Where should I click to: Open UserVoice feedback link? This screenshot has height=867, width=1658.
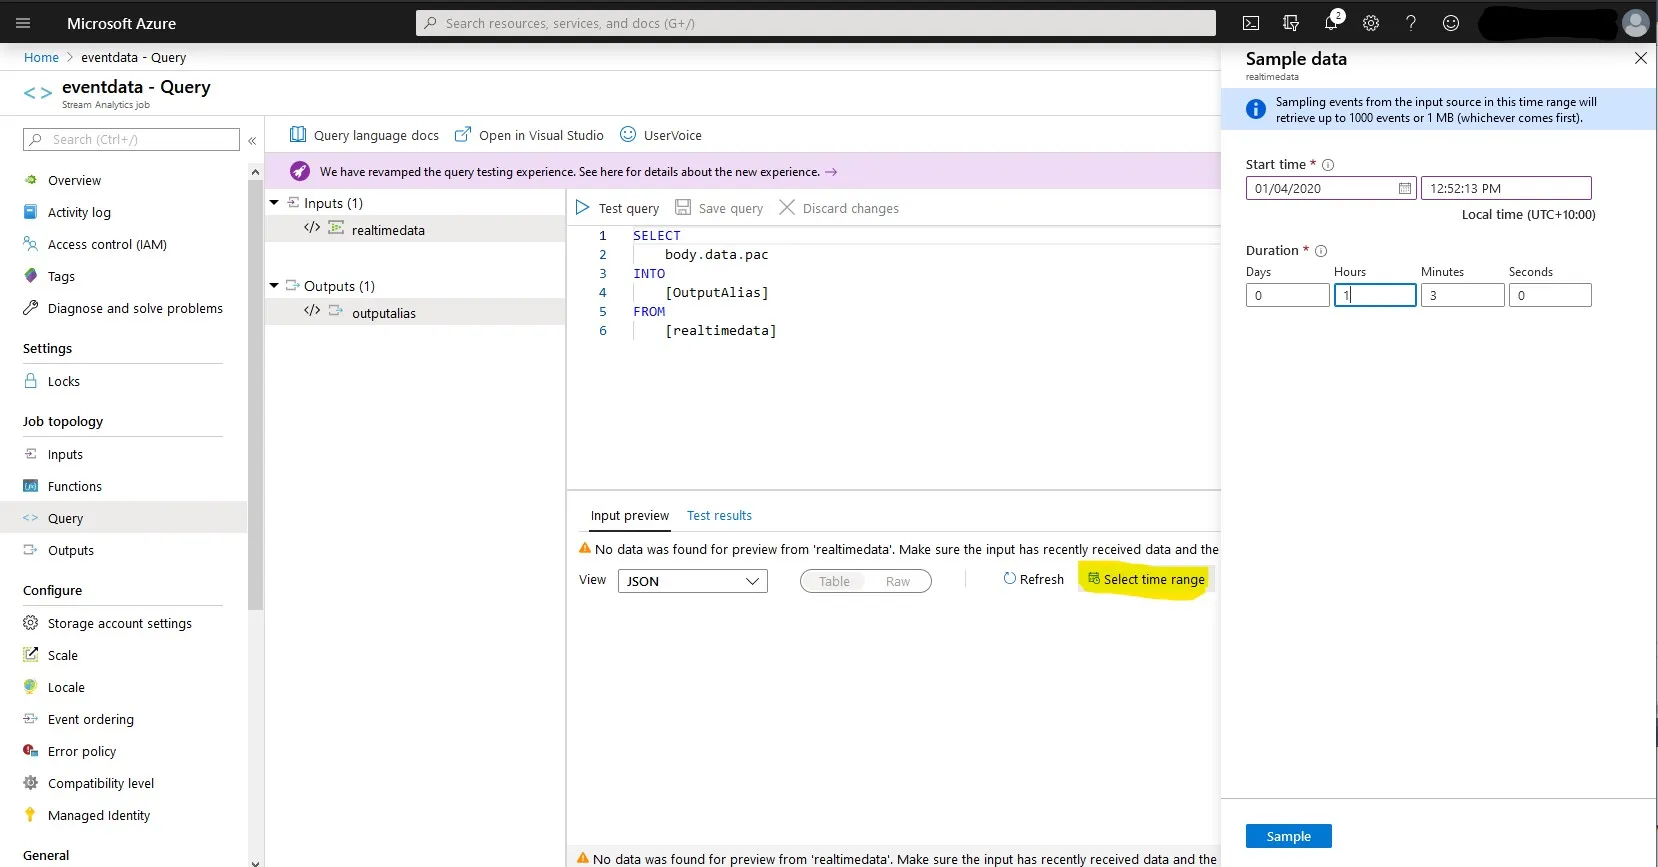coord(661,135)
